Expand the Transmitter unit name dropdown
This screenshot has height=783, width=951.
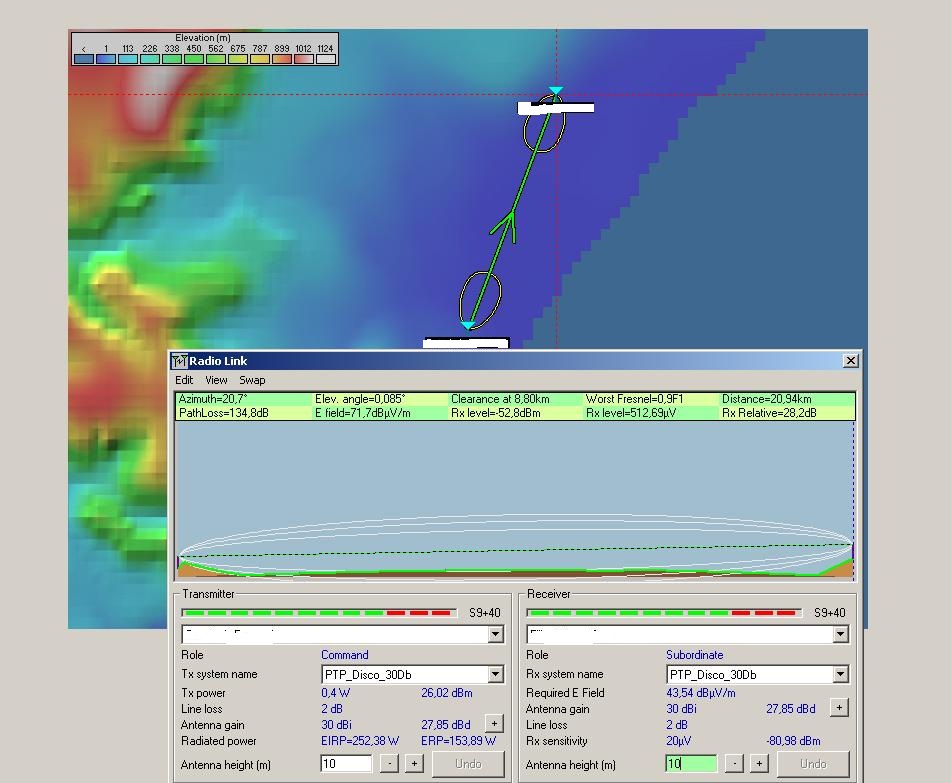[496, 634]
